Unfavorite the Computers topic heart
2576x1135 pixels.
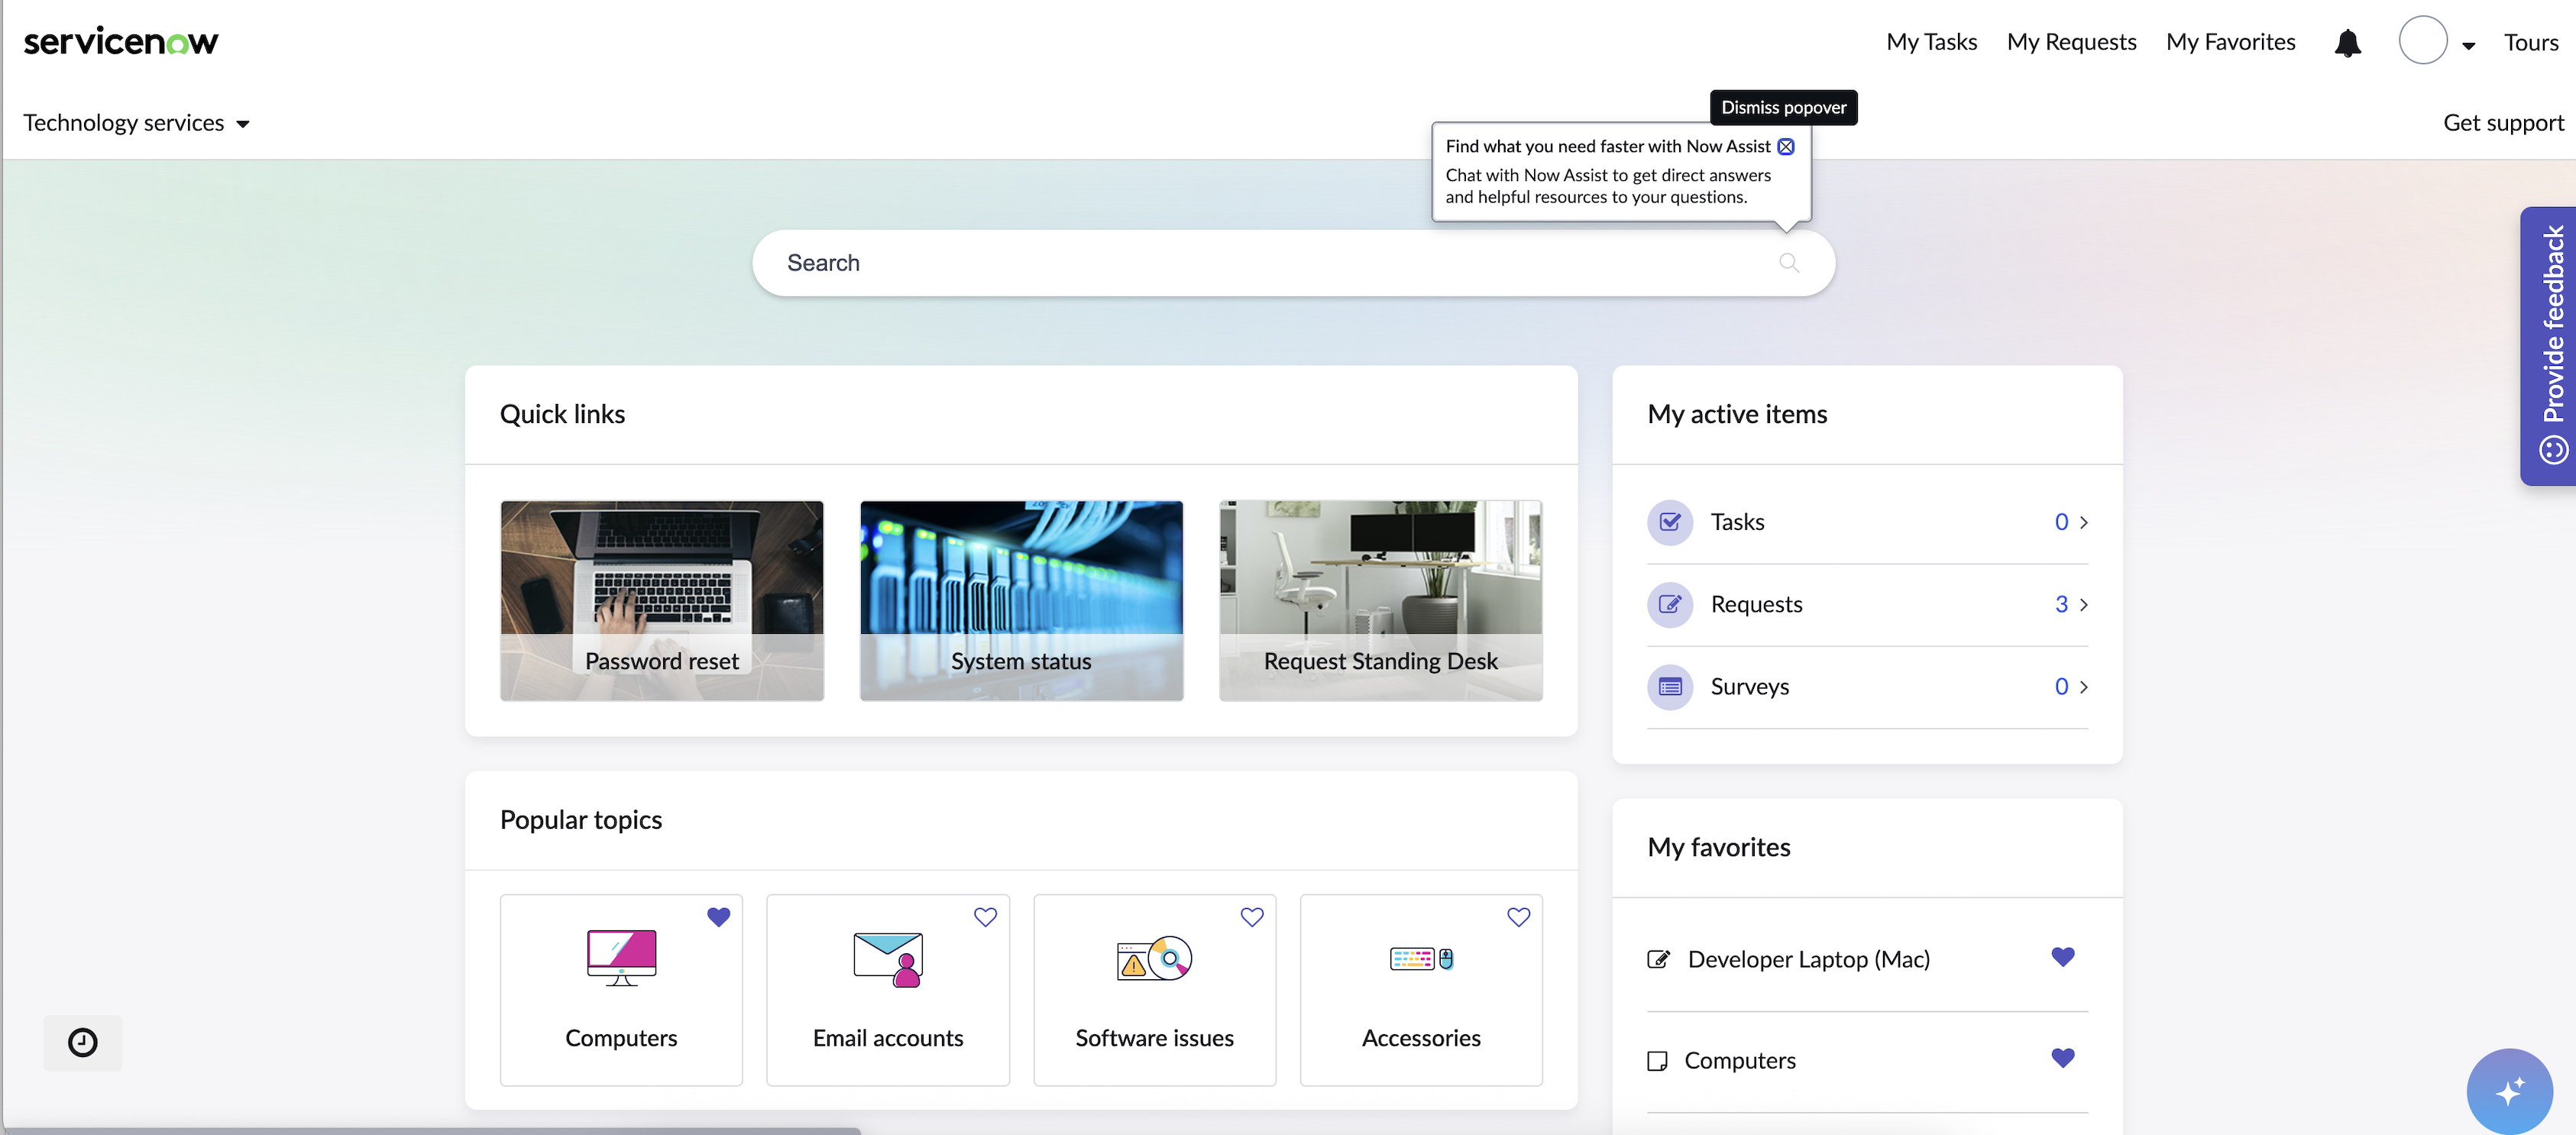pyautogui.click(x=718, y=917)
